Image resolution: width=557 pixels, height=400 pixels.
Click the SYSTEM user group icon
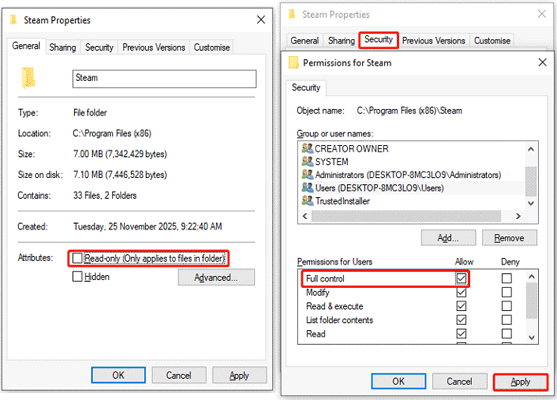[x=307, y=161]
